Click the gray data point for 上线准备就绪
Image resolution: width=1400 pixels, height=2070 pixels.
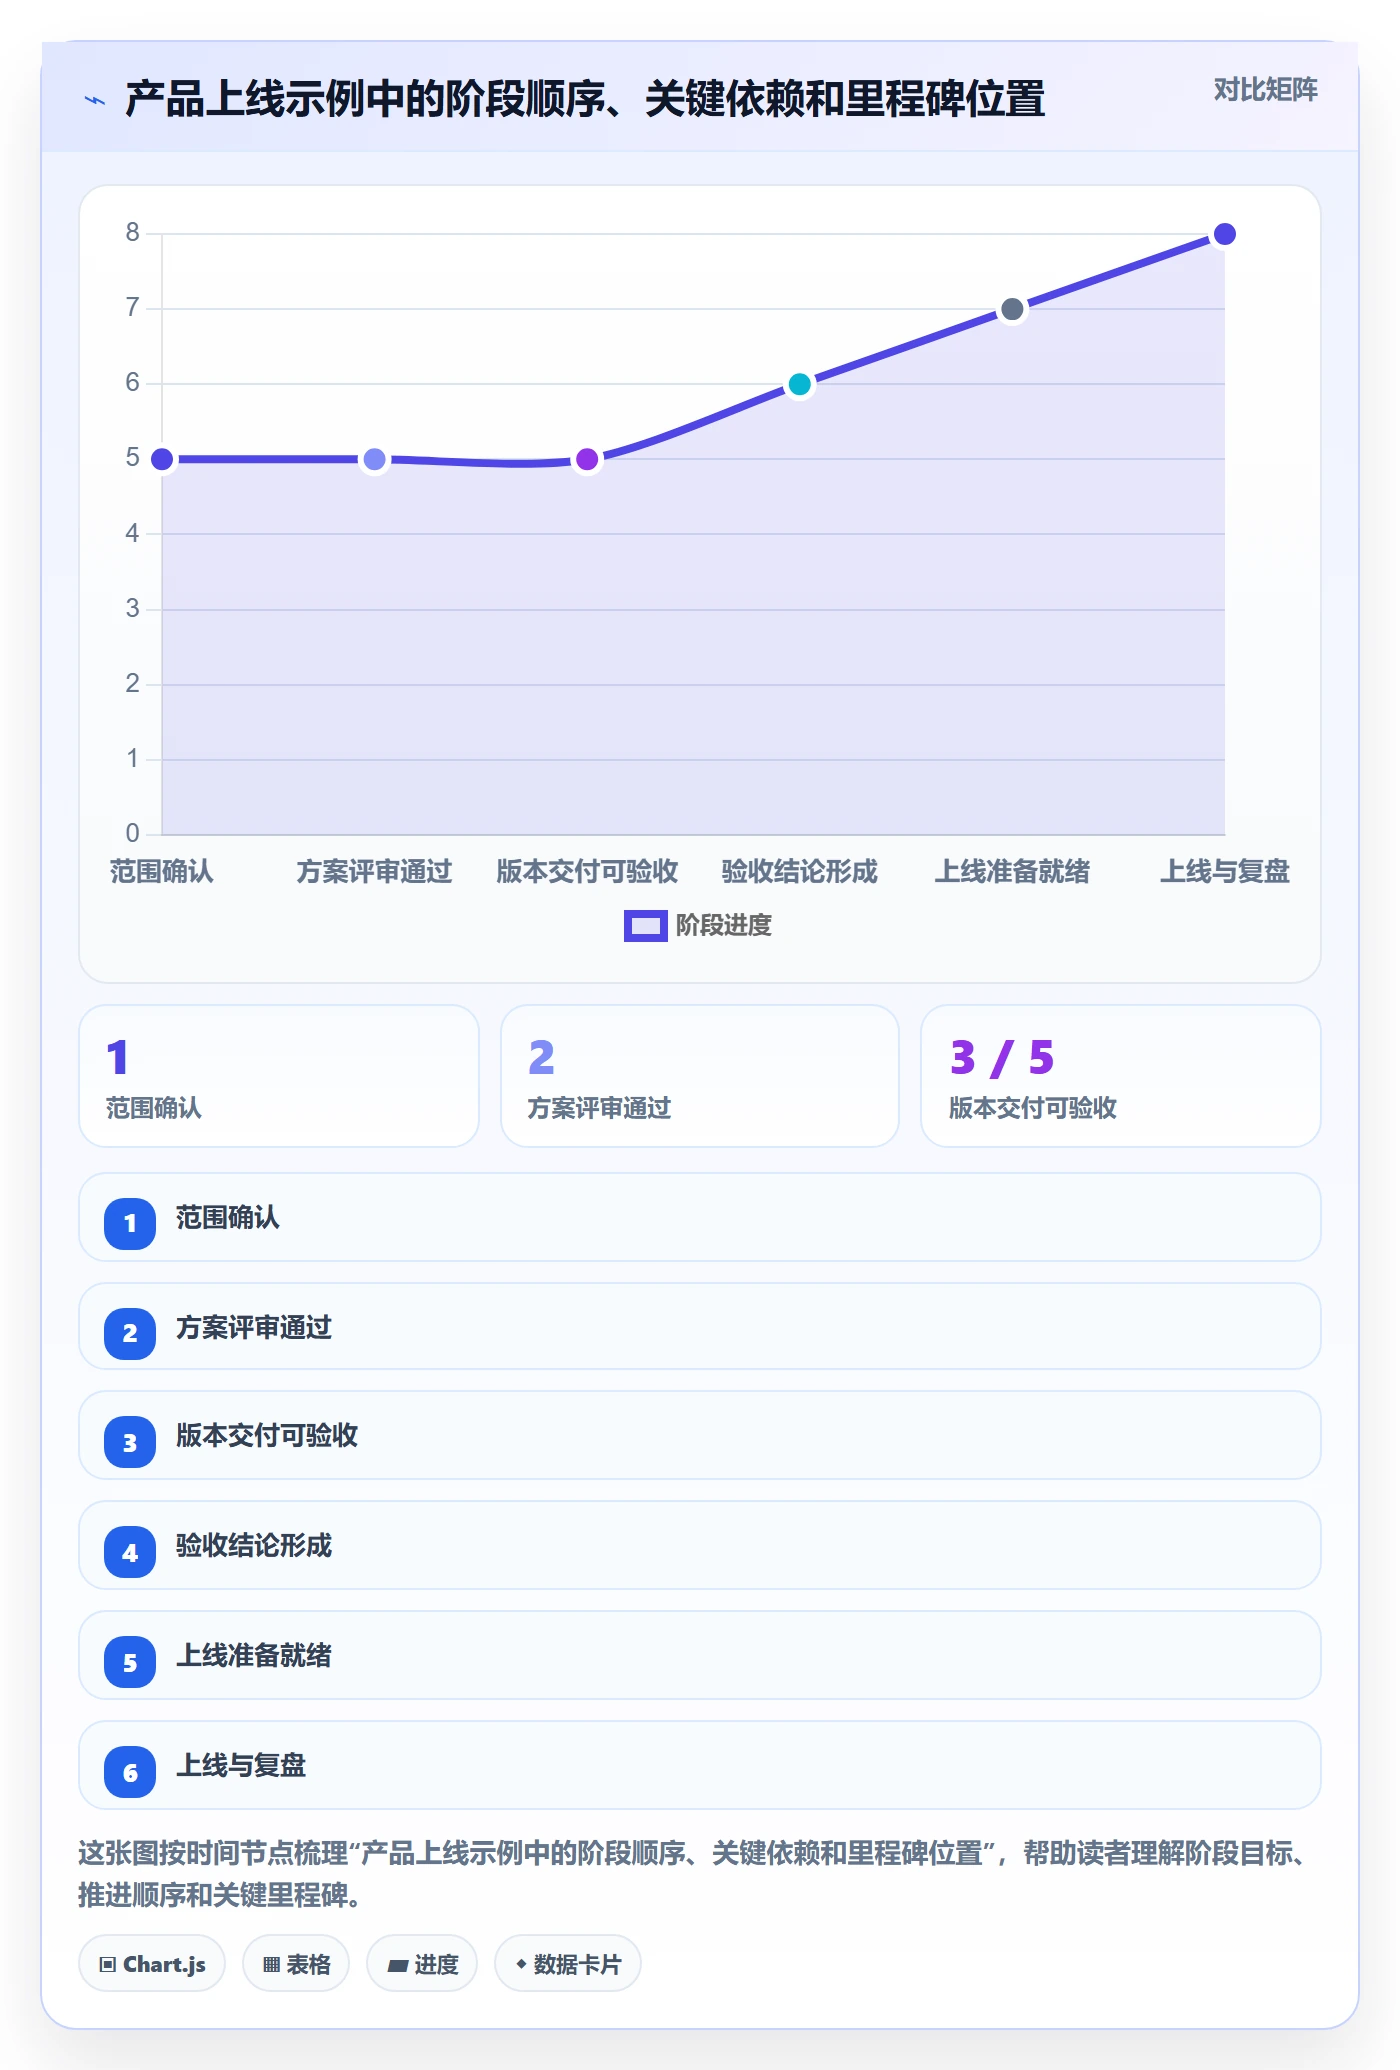tap(1012, 309)
